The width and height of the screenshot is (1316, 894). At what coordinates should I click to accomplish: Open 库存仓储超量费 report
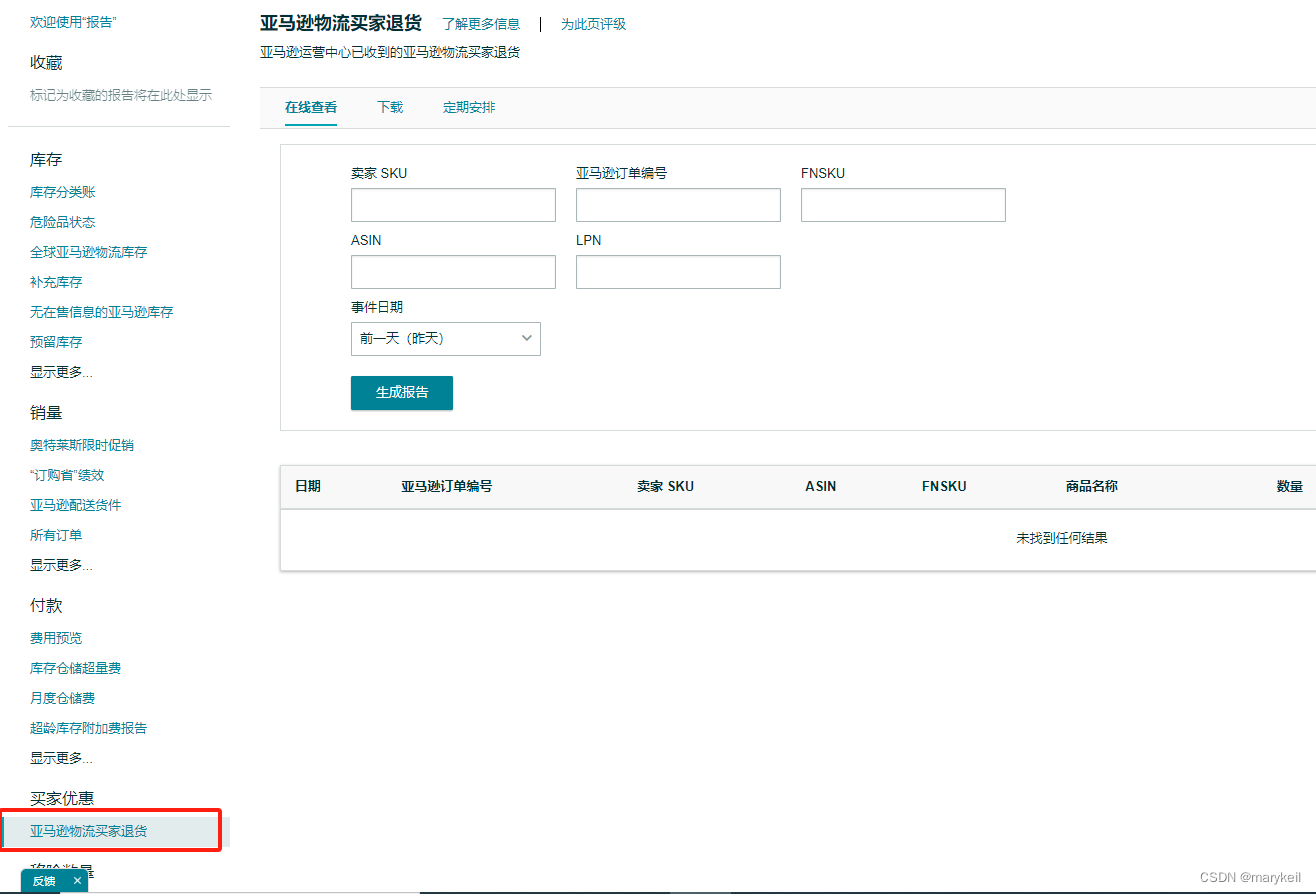(x=75, y=668)
